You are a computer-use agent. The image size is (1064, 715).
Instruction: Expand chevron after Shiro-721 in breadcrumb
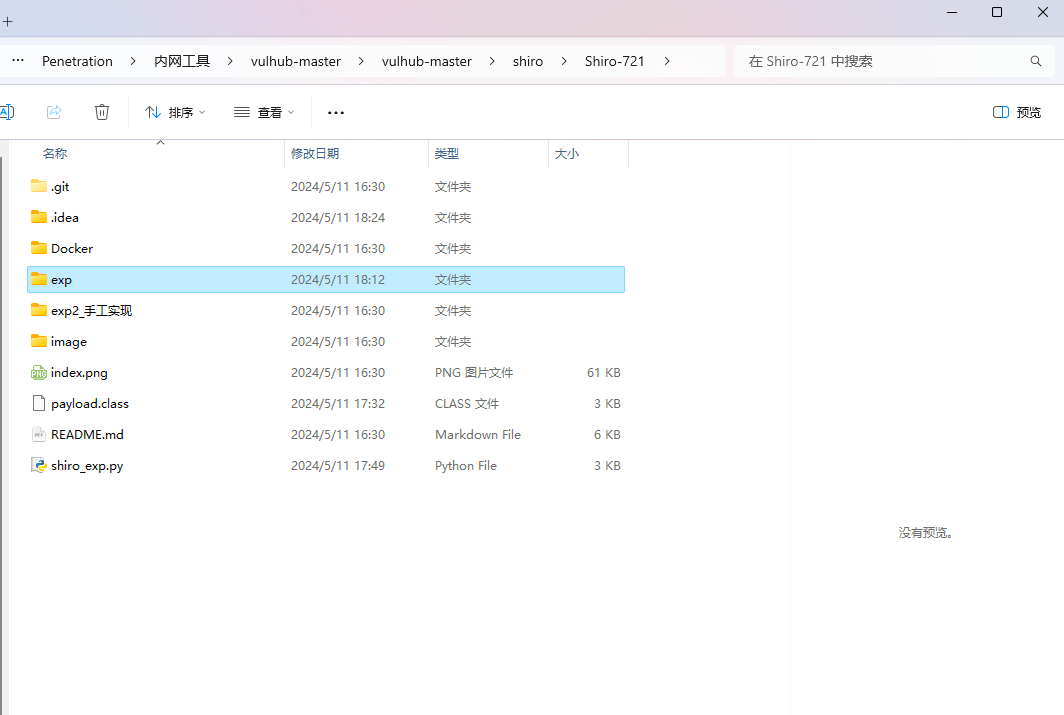point(667,61)
